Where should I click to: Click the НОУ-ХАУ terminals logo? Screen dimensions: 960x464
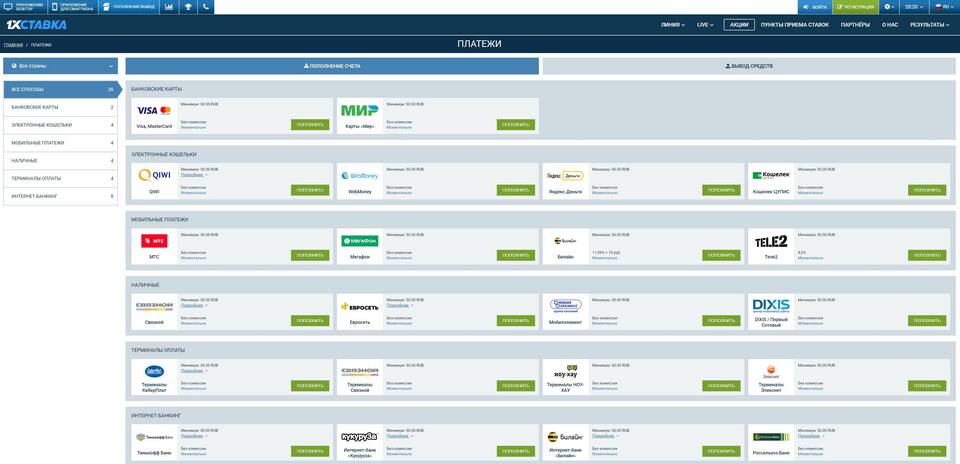click(x=565, y=371)
